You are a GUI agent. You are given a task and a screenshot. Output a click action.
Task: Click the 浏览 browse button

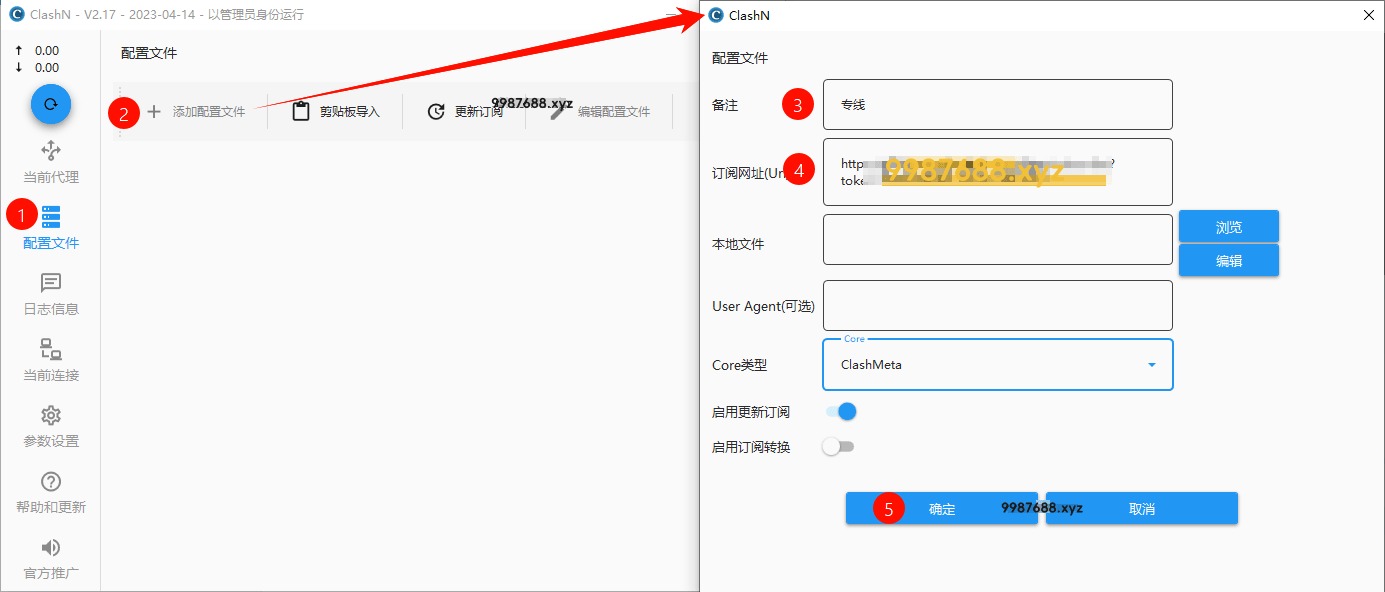tap(1229, 226)
